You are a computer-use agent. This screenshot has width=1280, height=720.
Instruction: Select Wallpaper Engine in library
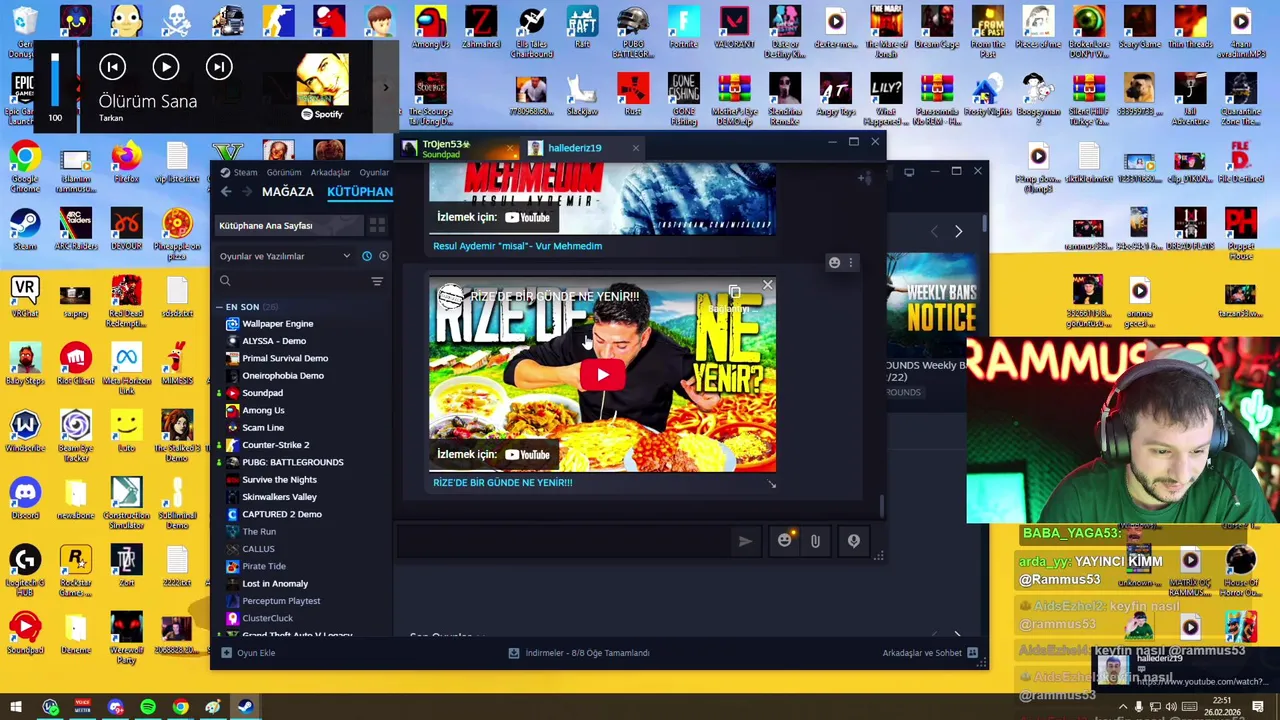(277, 324)
